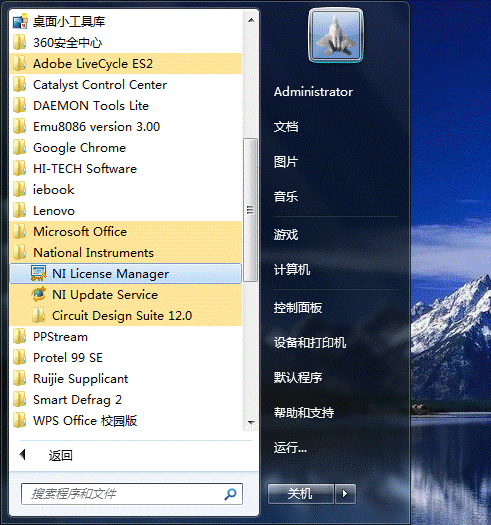Click the WPS Office 校园版 folder icon

[20, 421]
